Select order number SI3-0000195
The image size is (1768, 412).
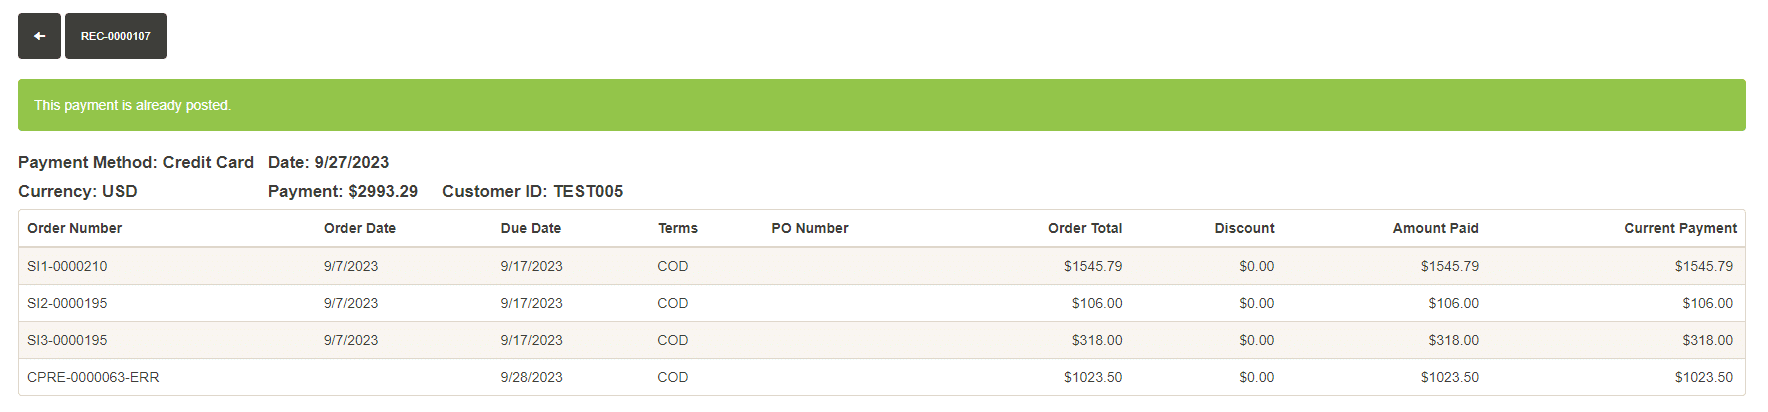(x=67, y=340)
